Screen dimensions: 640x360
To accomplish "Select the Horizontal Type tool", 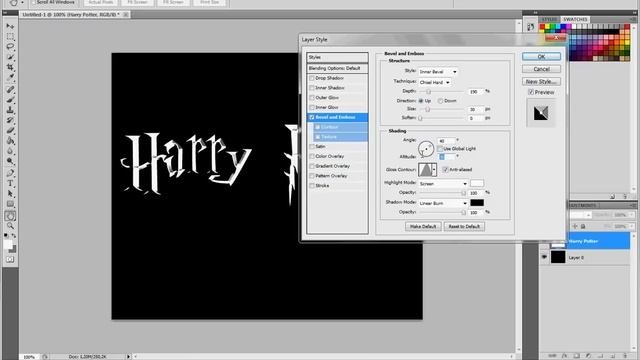I will pyautogui.click(x=10, y=184).
